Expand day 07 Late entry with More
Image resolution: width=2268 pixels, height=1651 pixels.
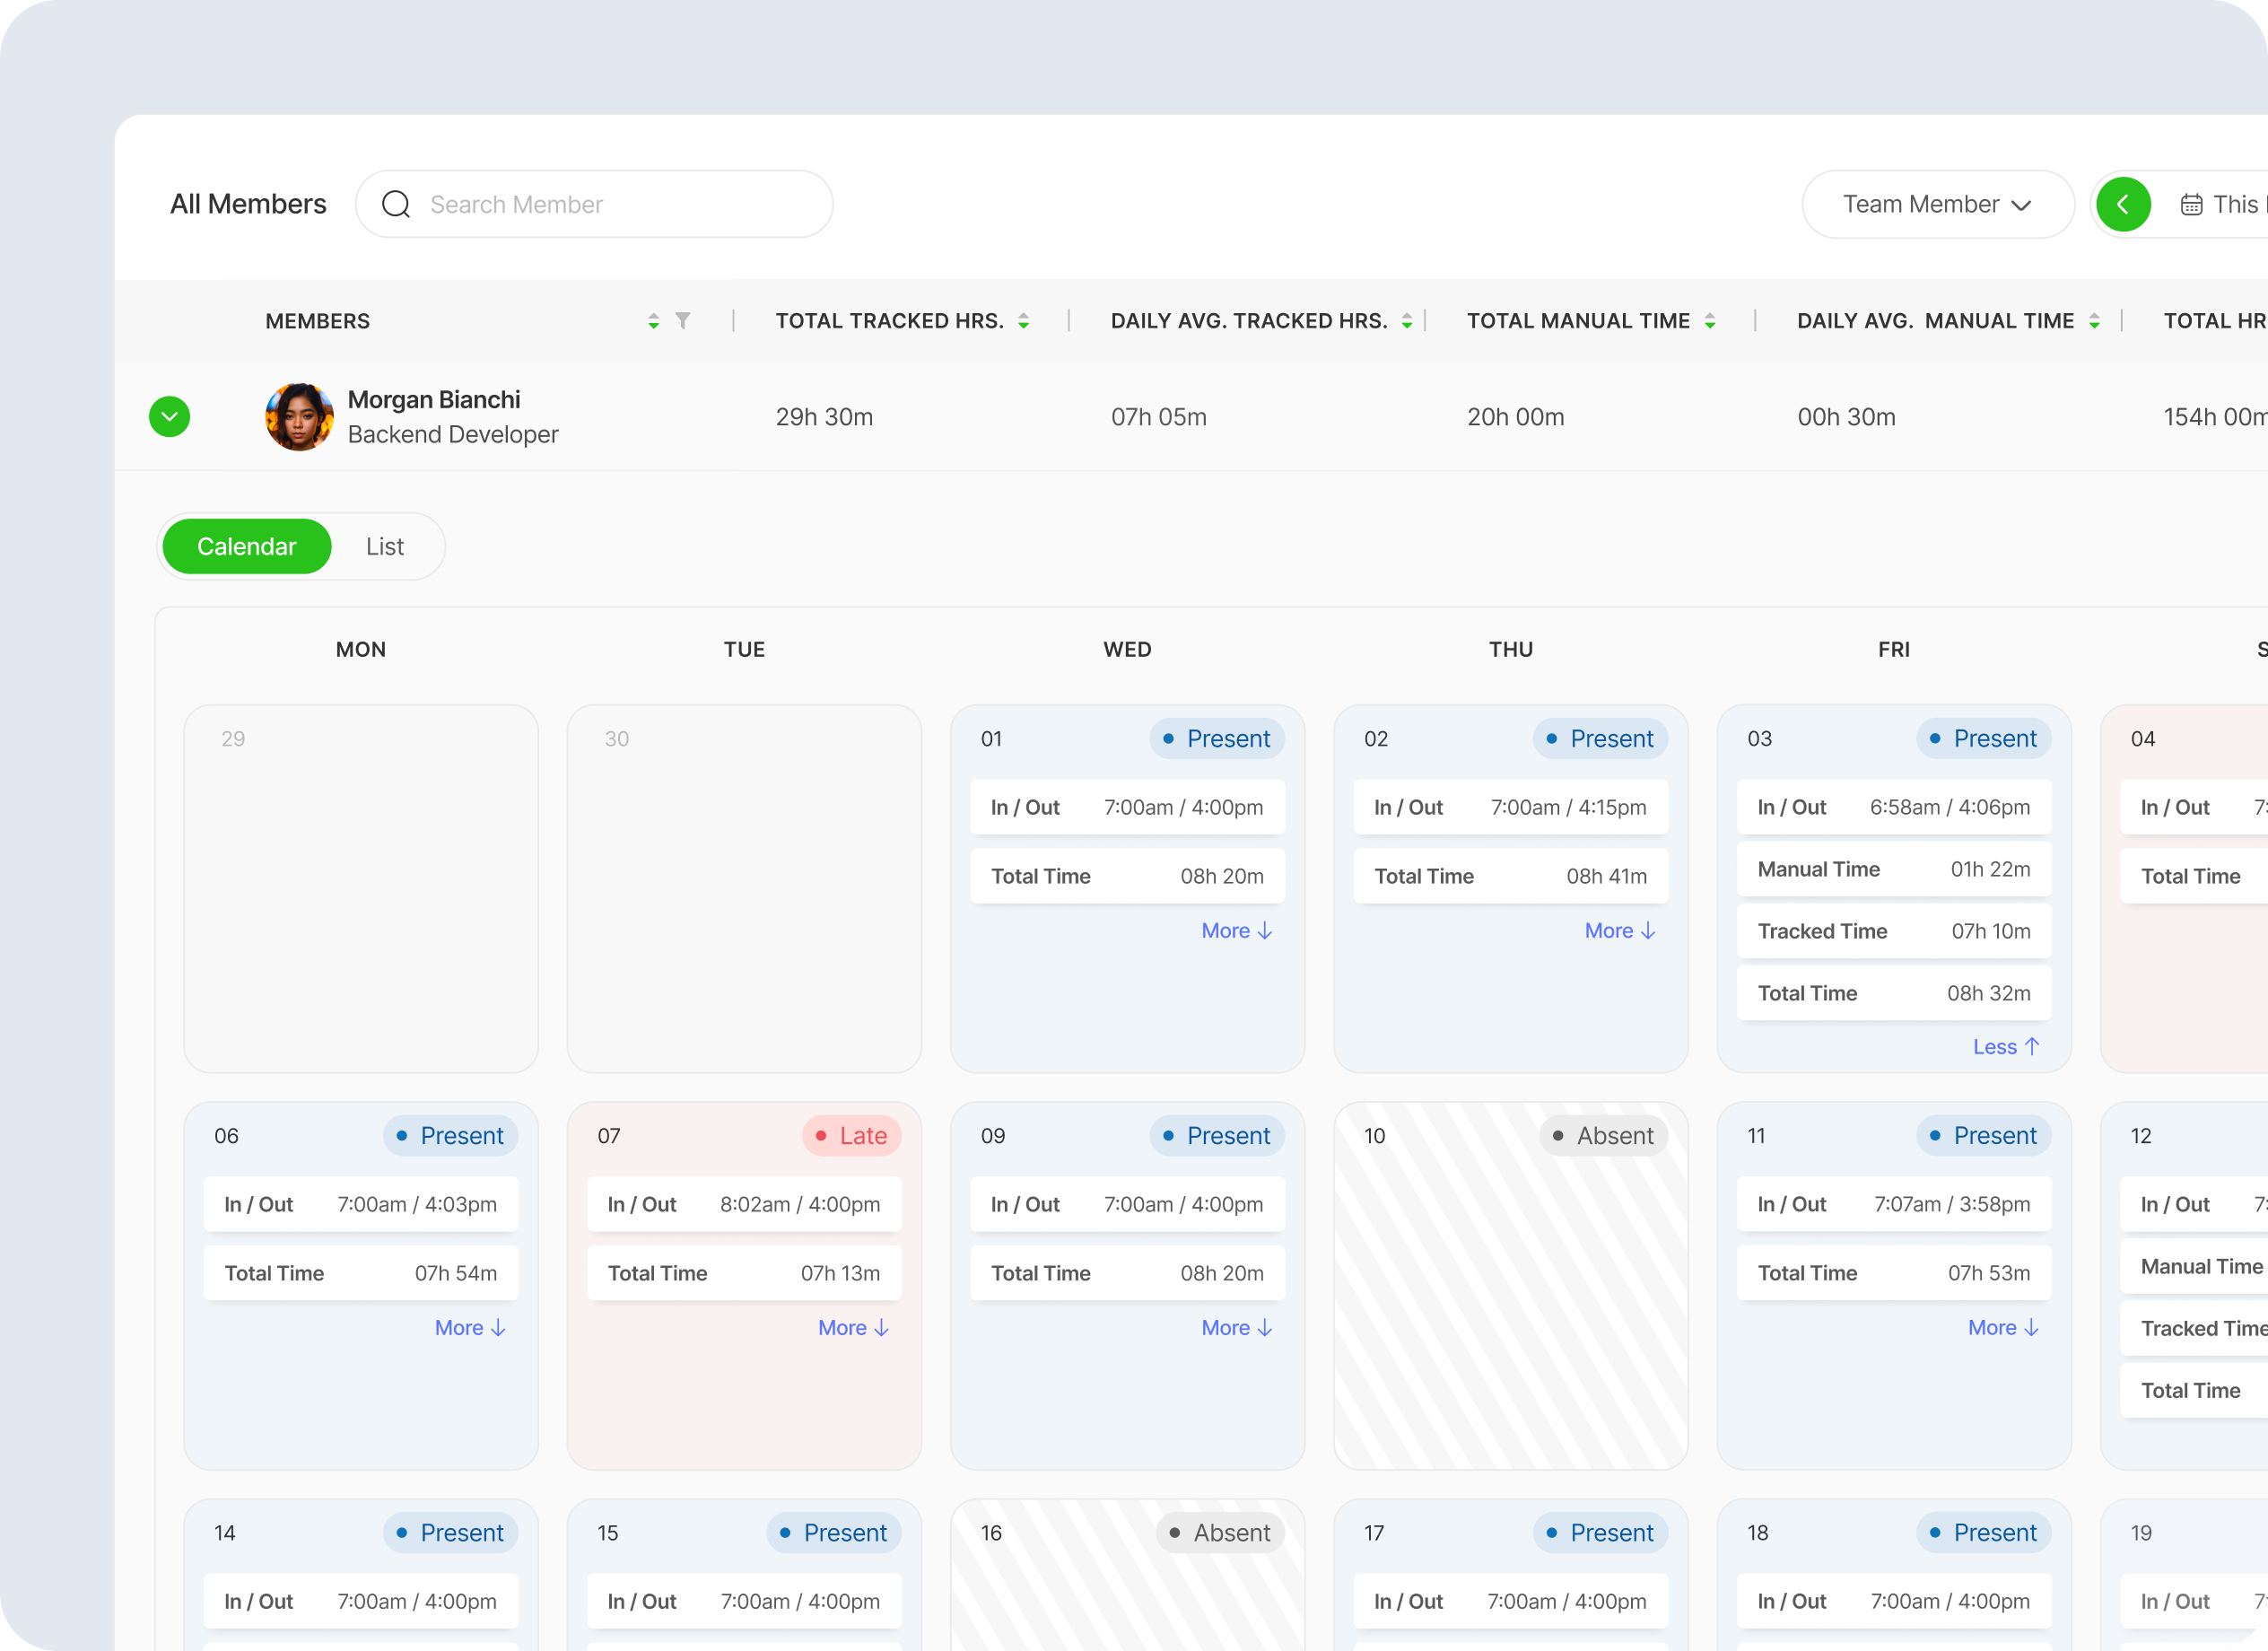pos(853,1328)
